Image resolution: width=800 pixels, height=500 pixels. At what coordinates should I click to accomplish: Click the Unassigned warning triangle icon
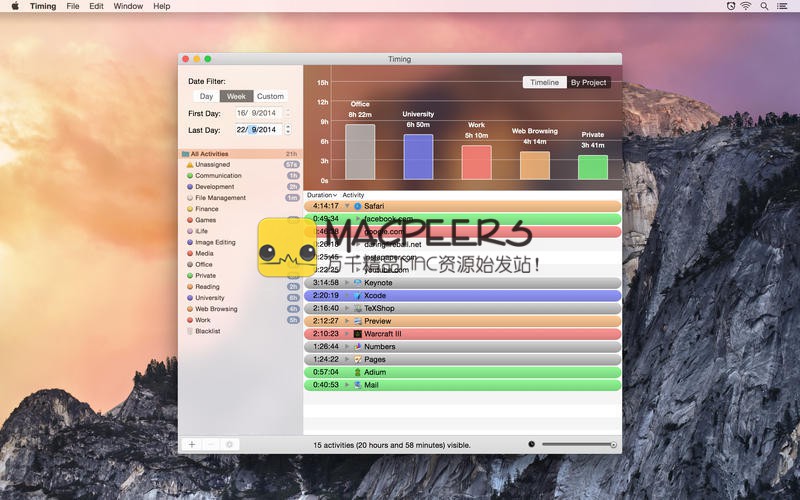190,164
